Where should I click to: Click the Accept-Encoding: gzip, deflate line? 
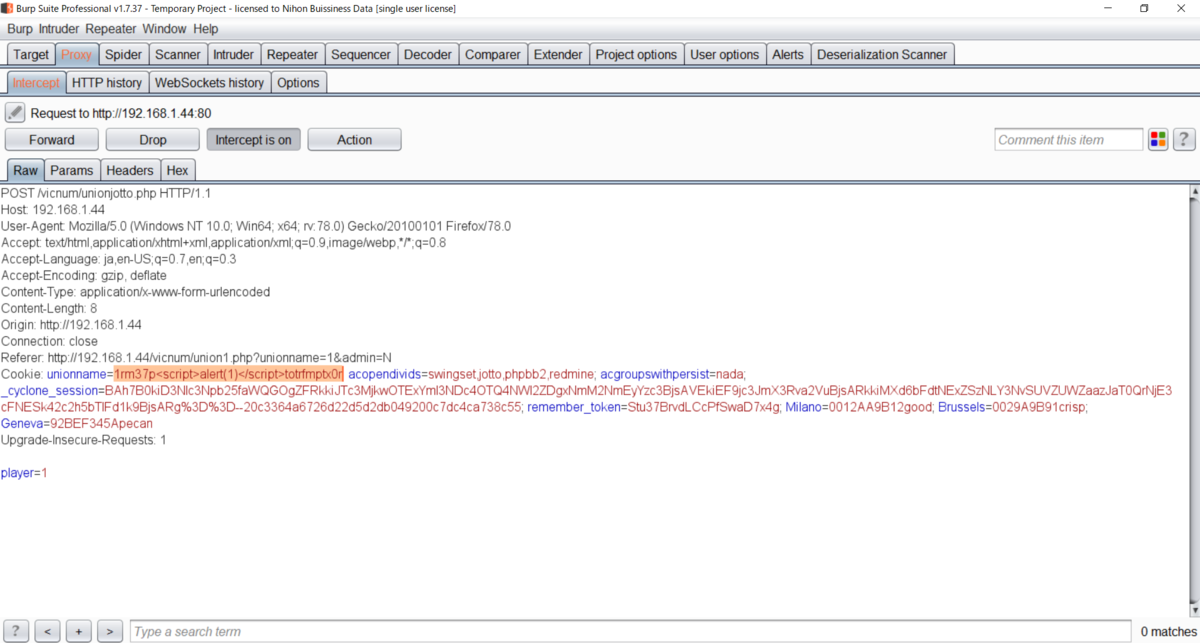pyautogui.click(x=84, y=275)
